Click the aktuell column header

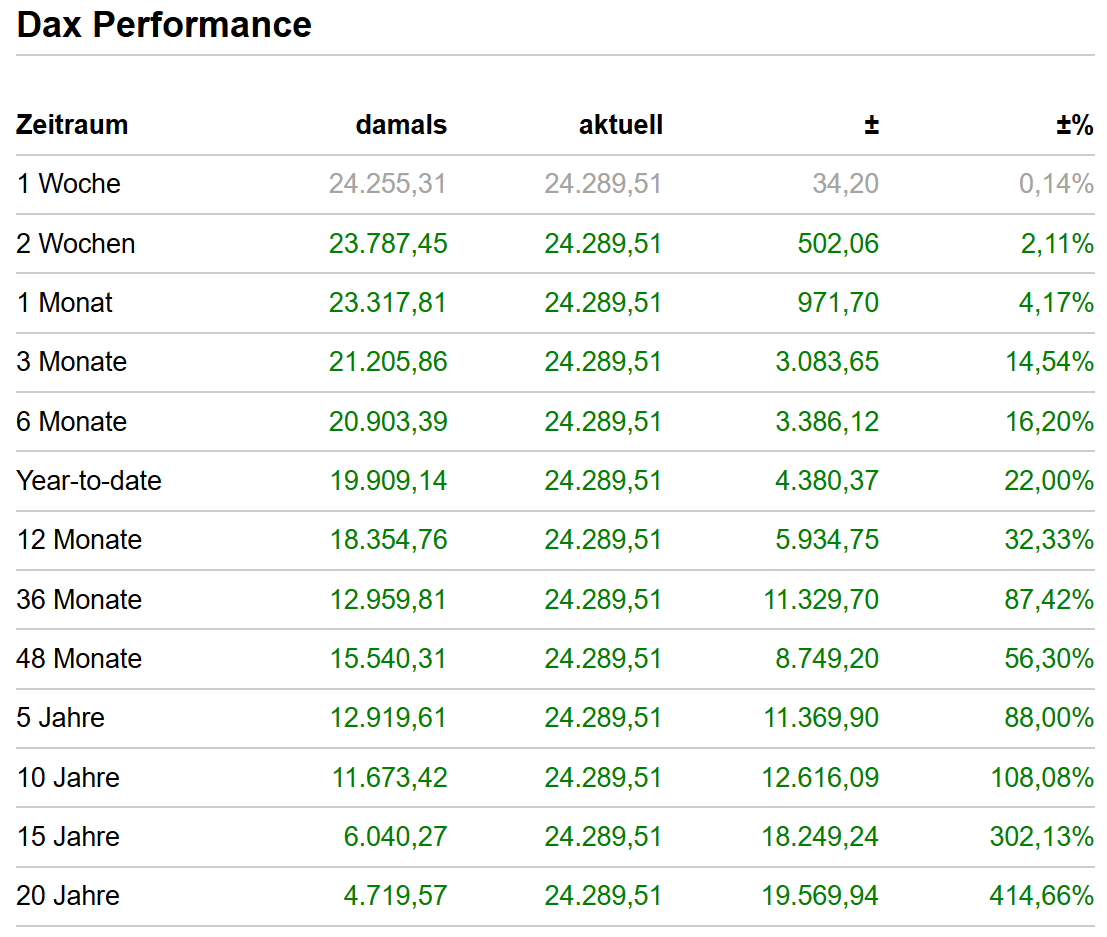pyautogui.click(x=621, y=124)
